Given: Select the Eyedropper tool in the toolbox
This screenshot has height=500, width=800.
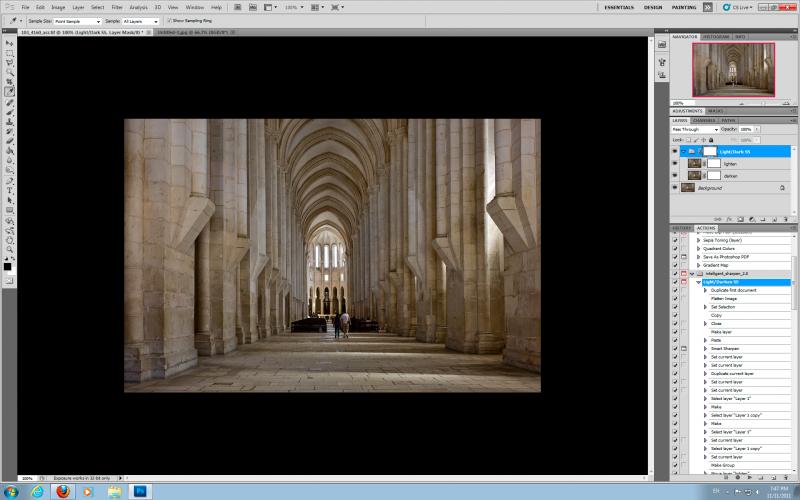Looking at the screenshot, I should [9, 92].
